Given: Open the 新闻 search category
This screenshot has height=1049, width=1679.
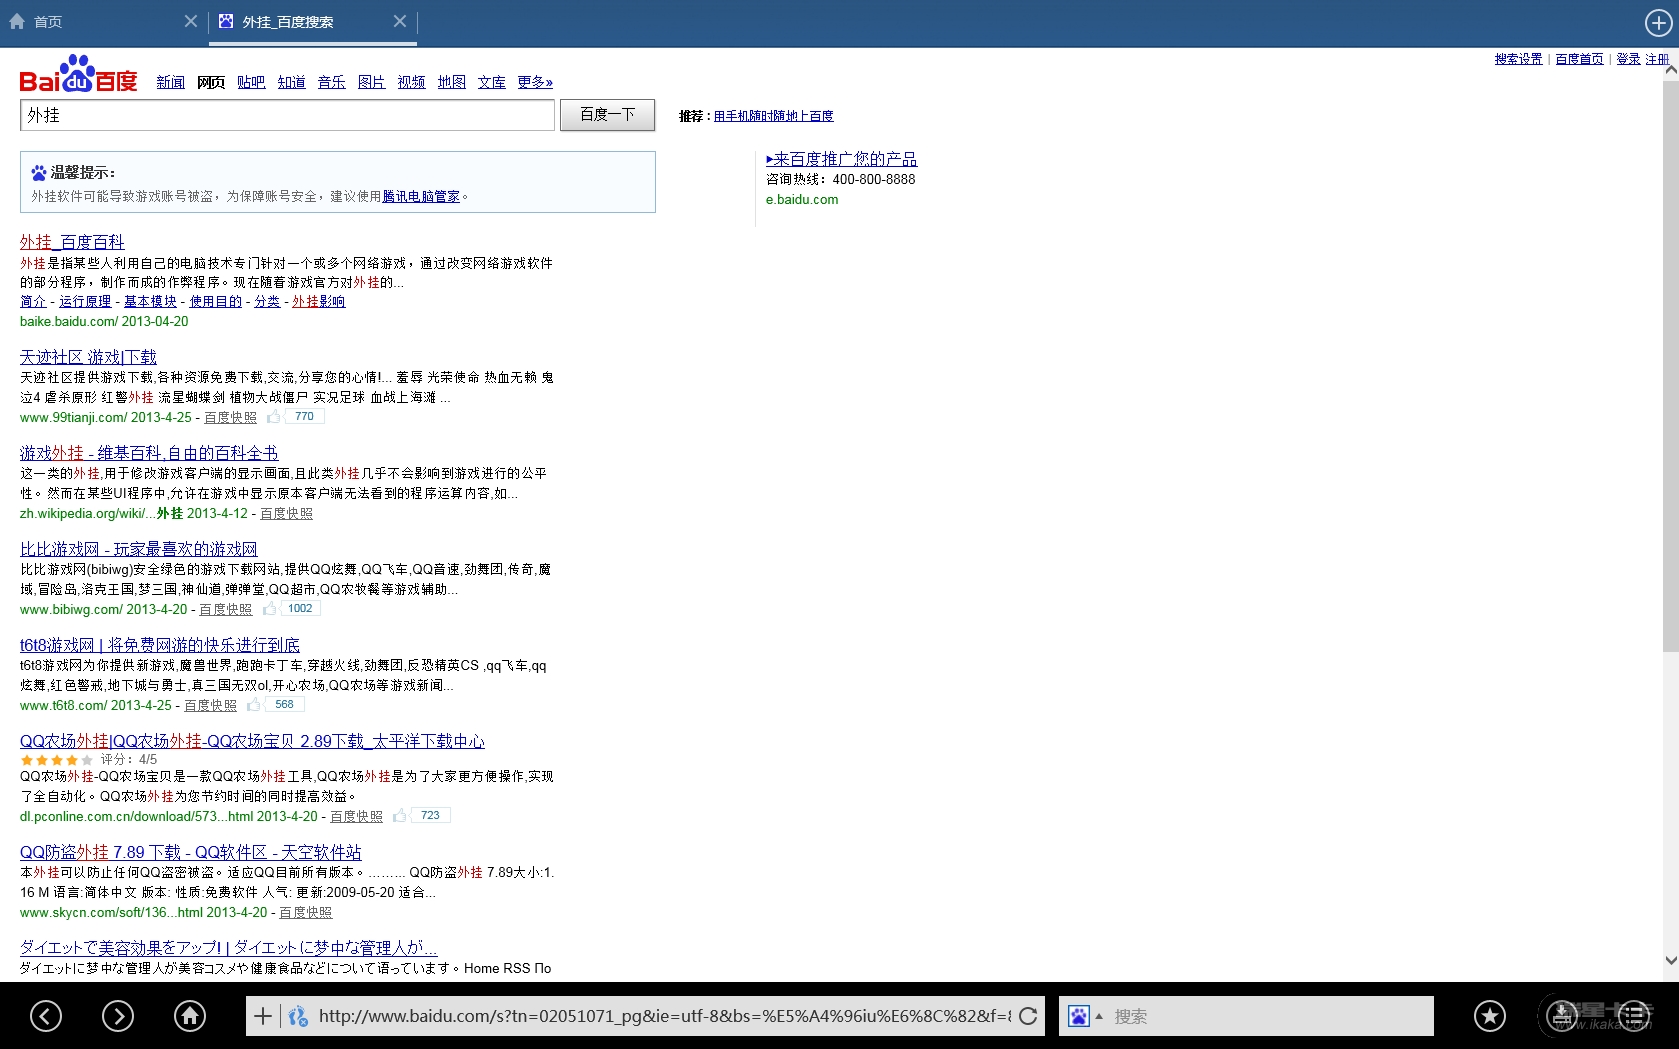Looking at the screenshot, I should pos(170,82).
